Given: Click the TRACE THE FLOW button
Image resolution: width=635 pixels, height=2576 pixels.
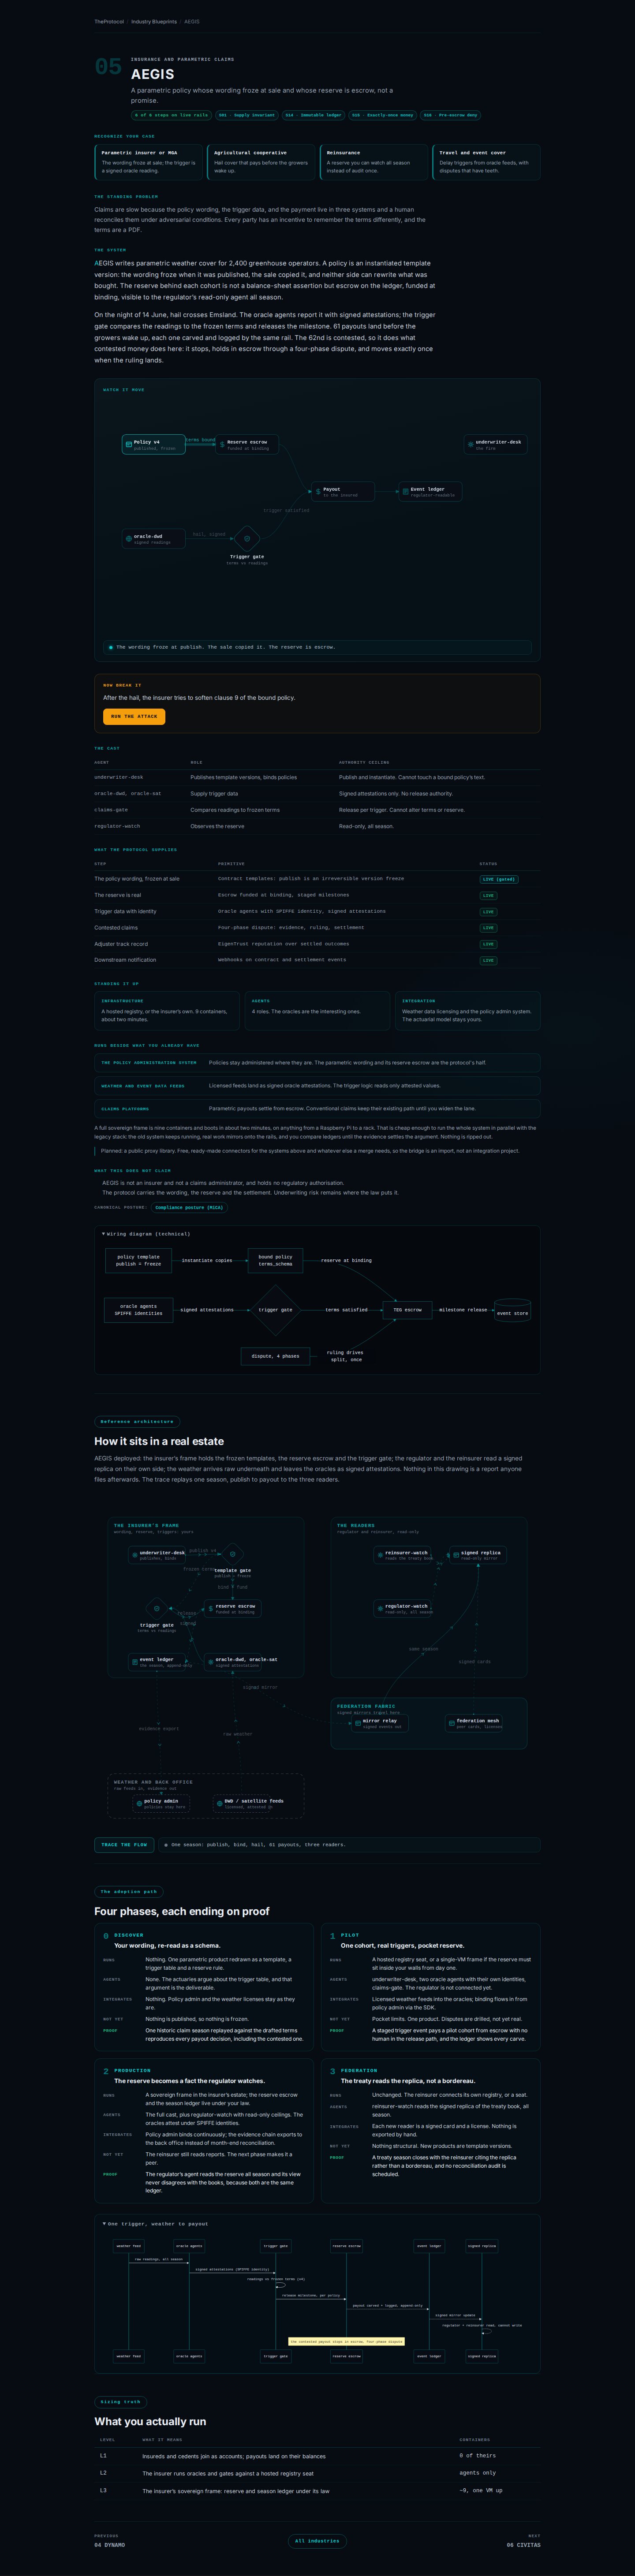Looking at the screenshot, I should click(x=124, y=1844).
